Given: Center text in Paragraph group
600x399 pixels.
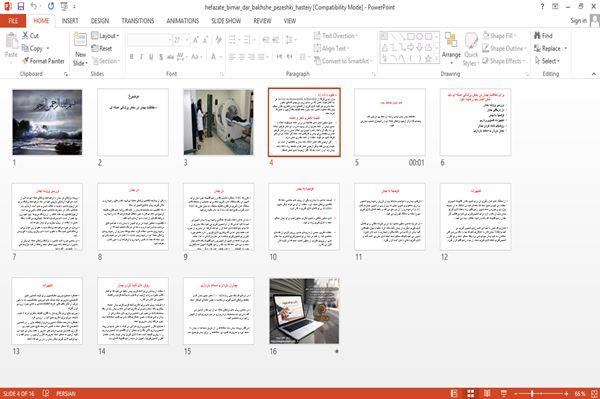Looking at the screenshot, I should (241, 57).
